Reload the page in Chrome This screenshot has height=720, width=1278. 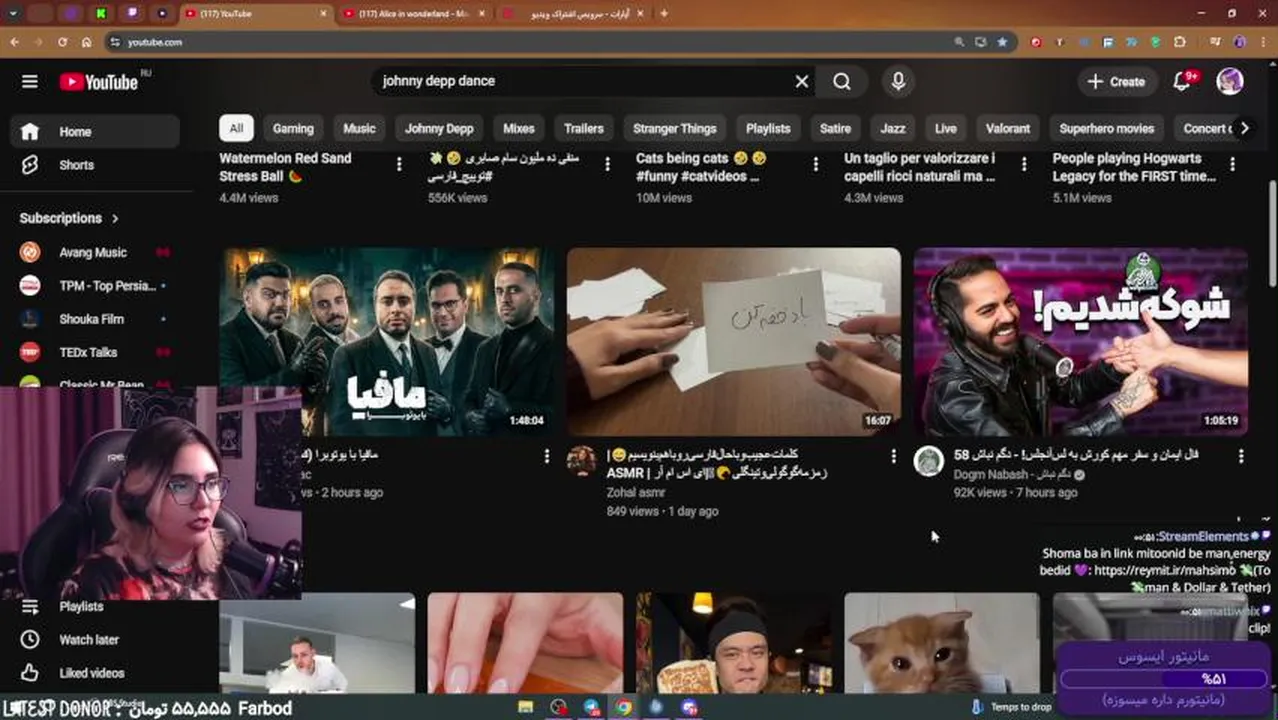(x=62, y=42)
